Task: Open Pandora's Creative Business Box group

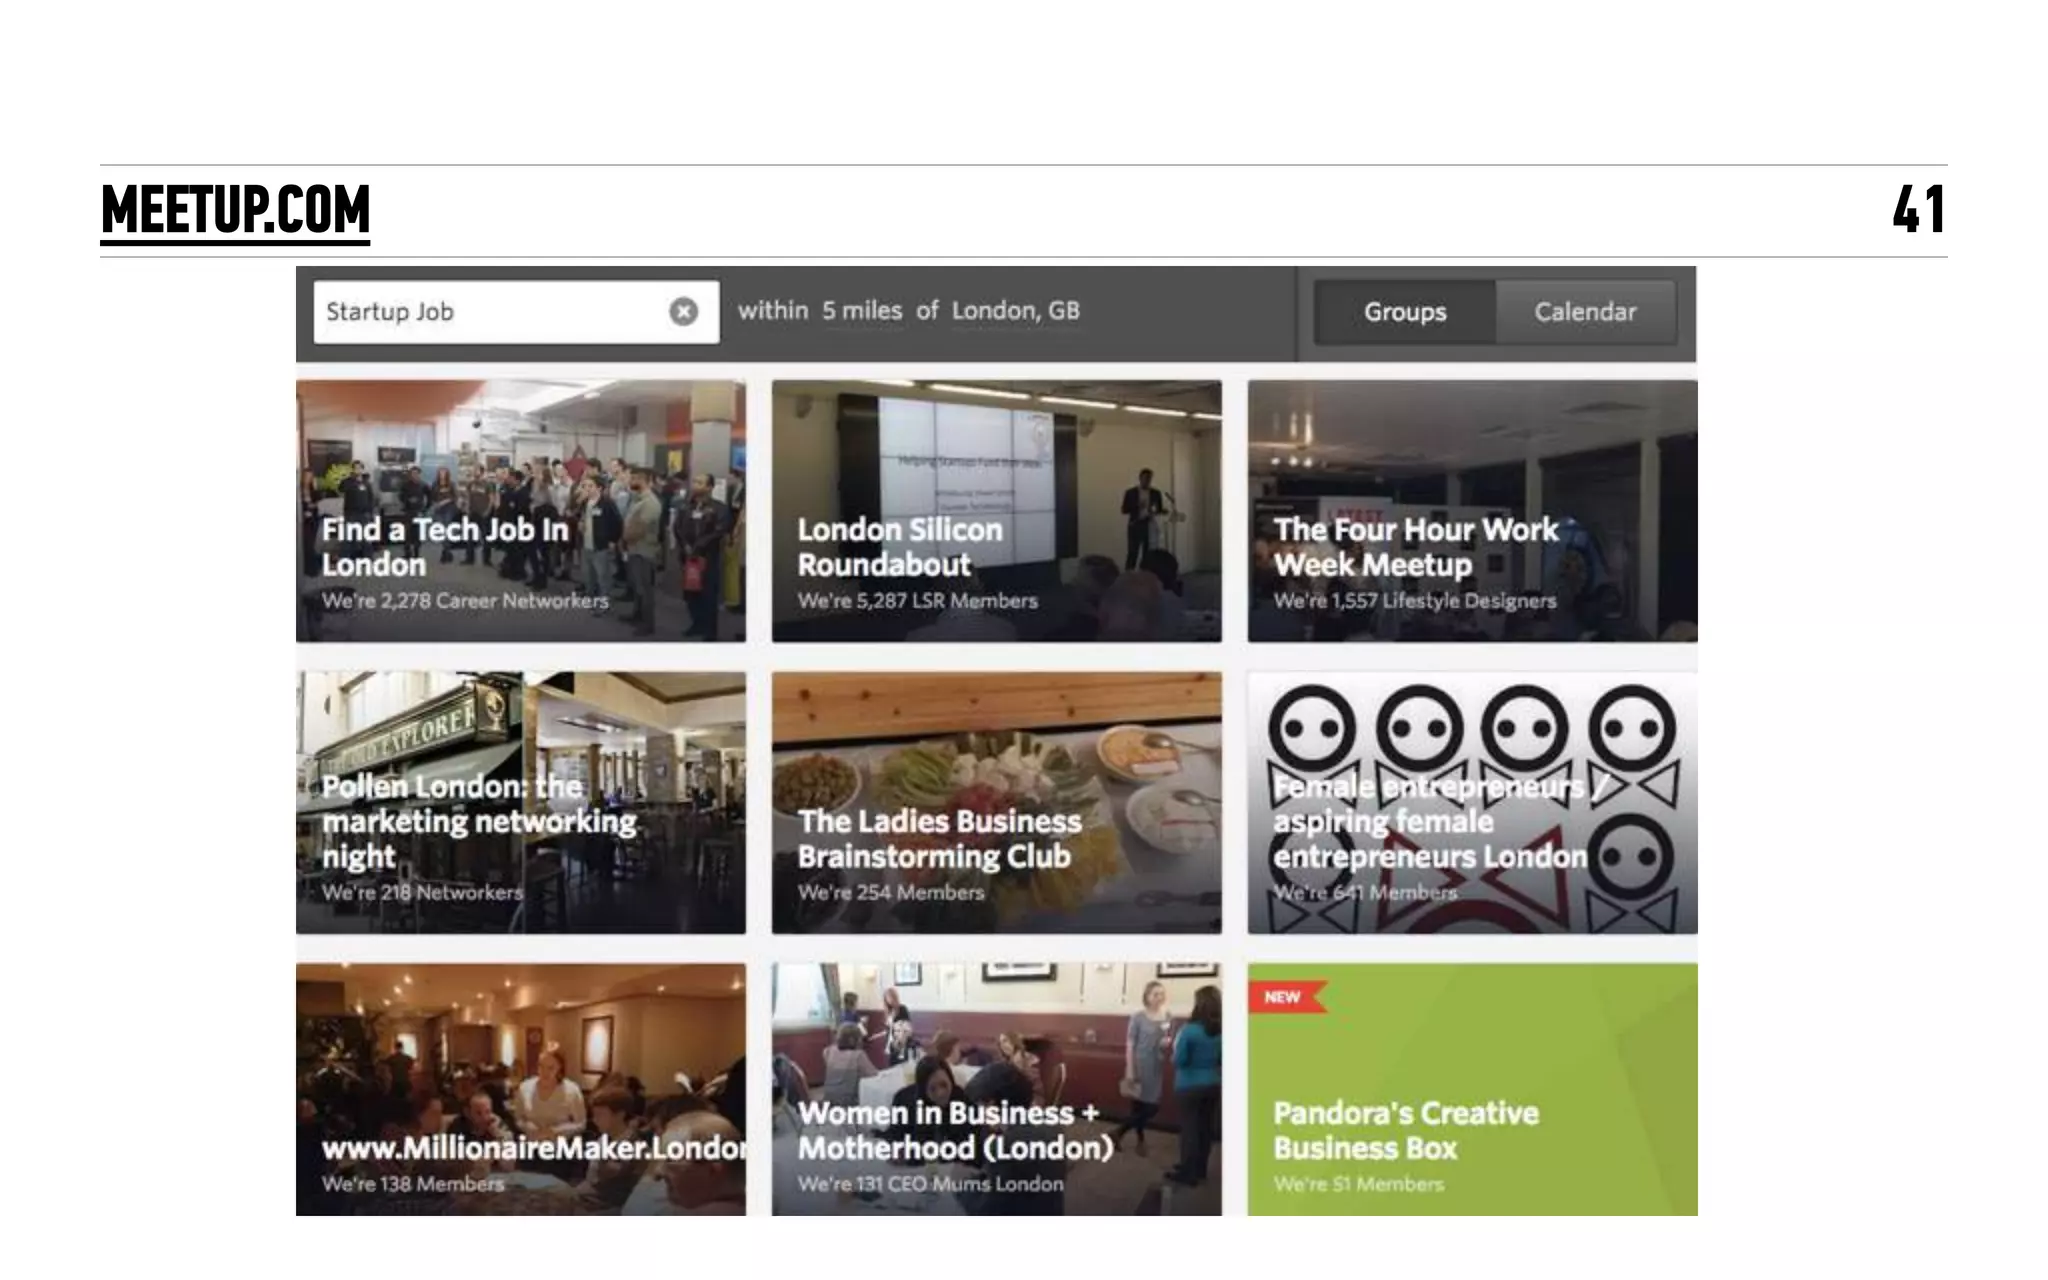Action: [x=1405, y=1130]
